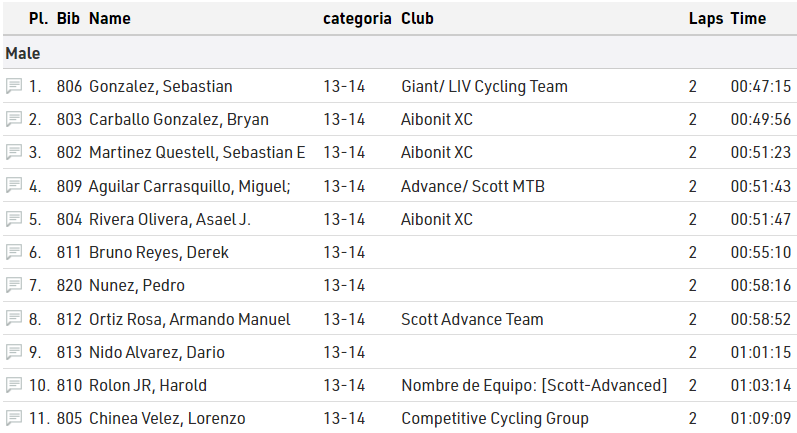Click comment icon next to Nunez, Pedro
797x433 pixels.
pos(14,286)
